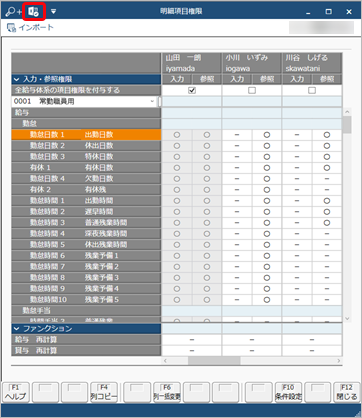Collapse the 入力・参照権限 section
The image size is (362, 418).
point(17,79)
